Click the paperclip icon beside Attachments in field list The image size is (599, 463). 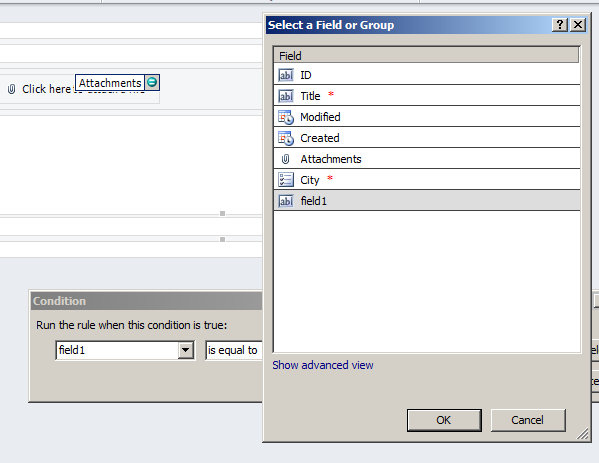285,159
